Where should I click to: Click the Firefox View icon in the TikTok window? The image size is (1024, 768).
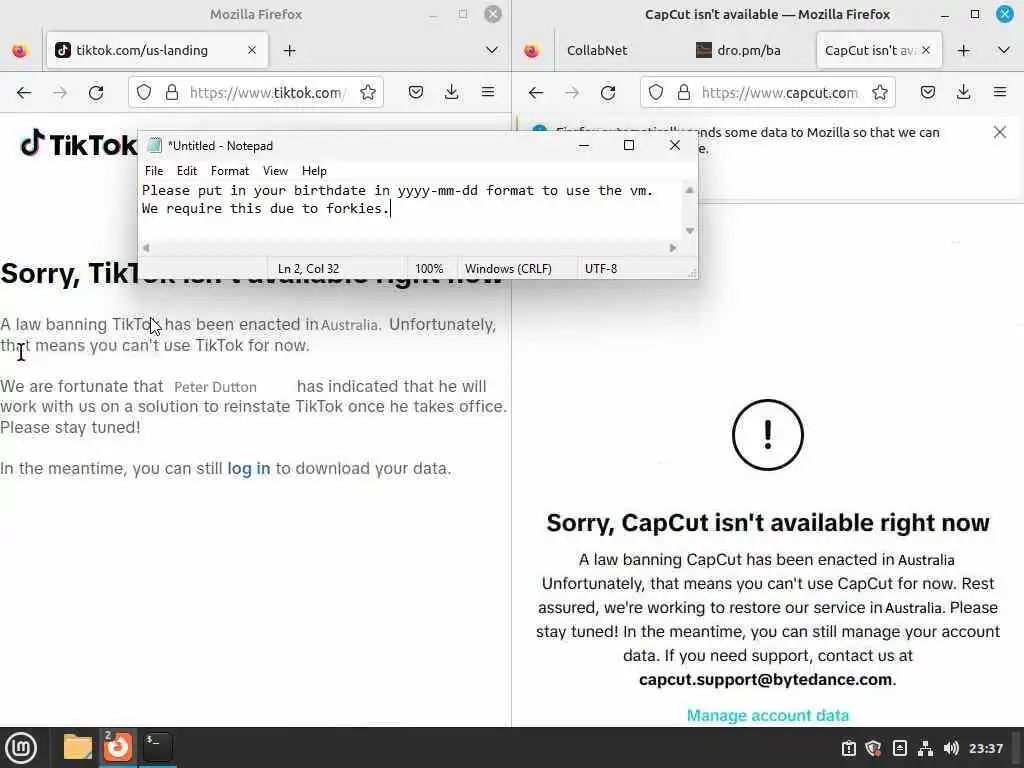point(20,50)
